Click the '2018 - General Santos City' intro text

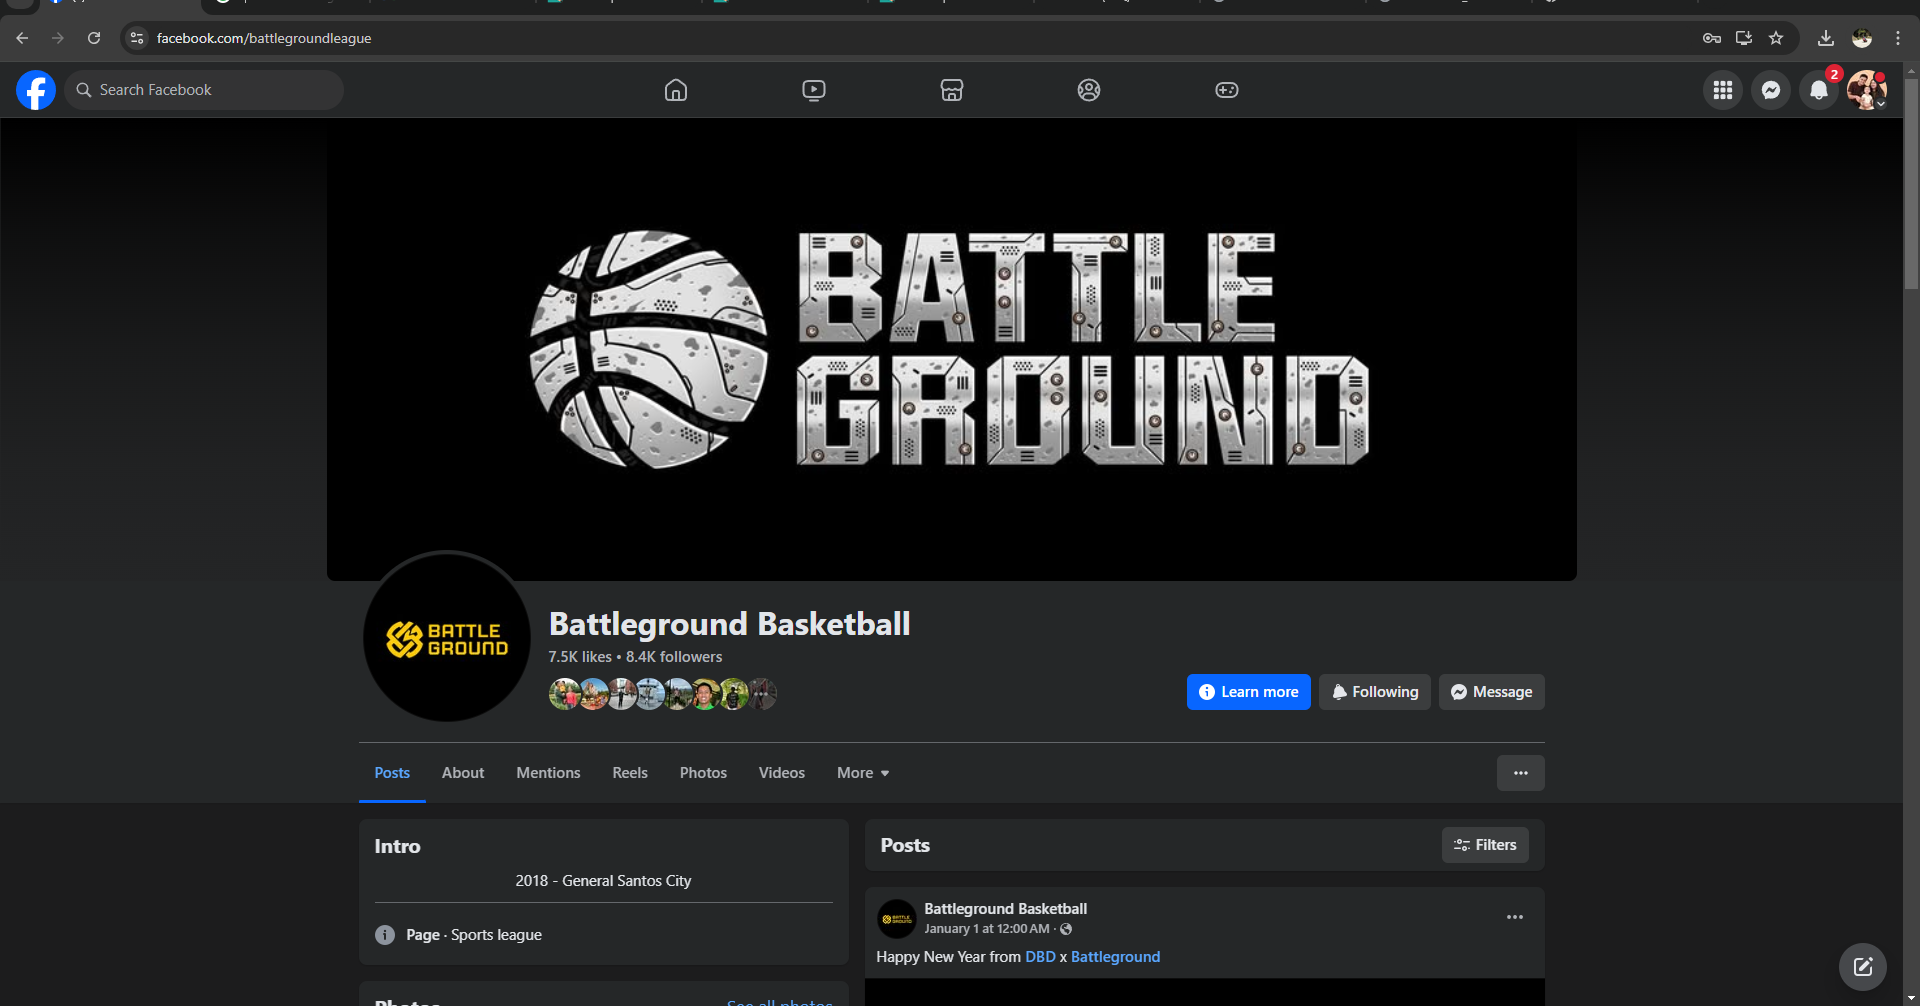[x=603, y=881]
